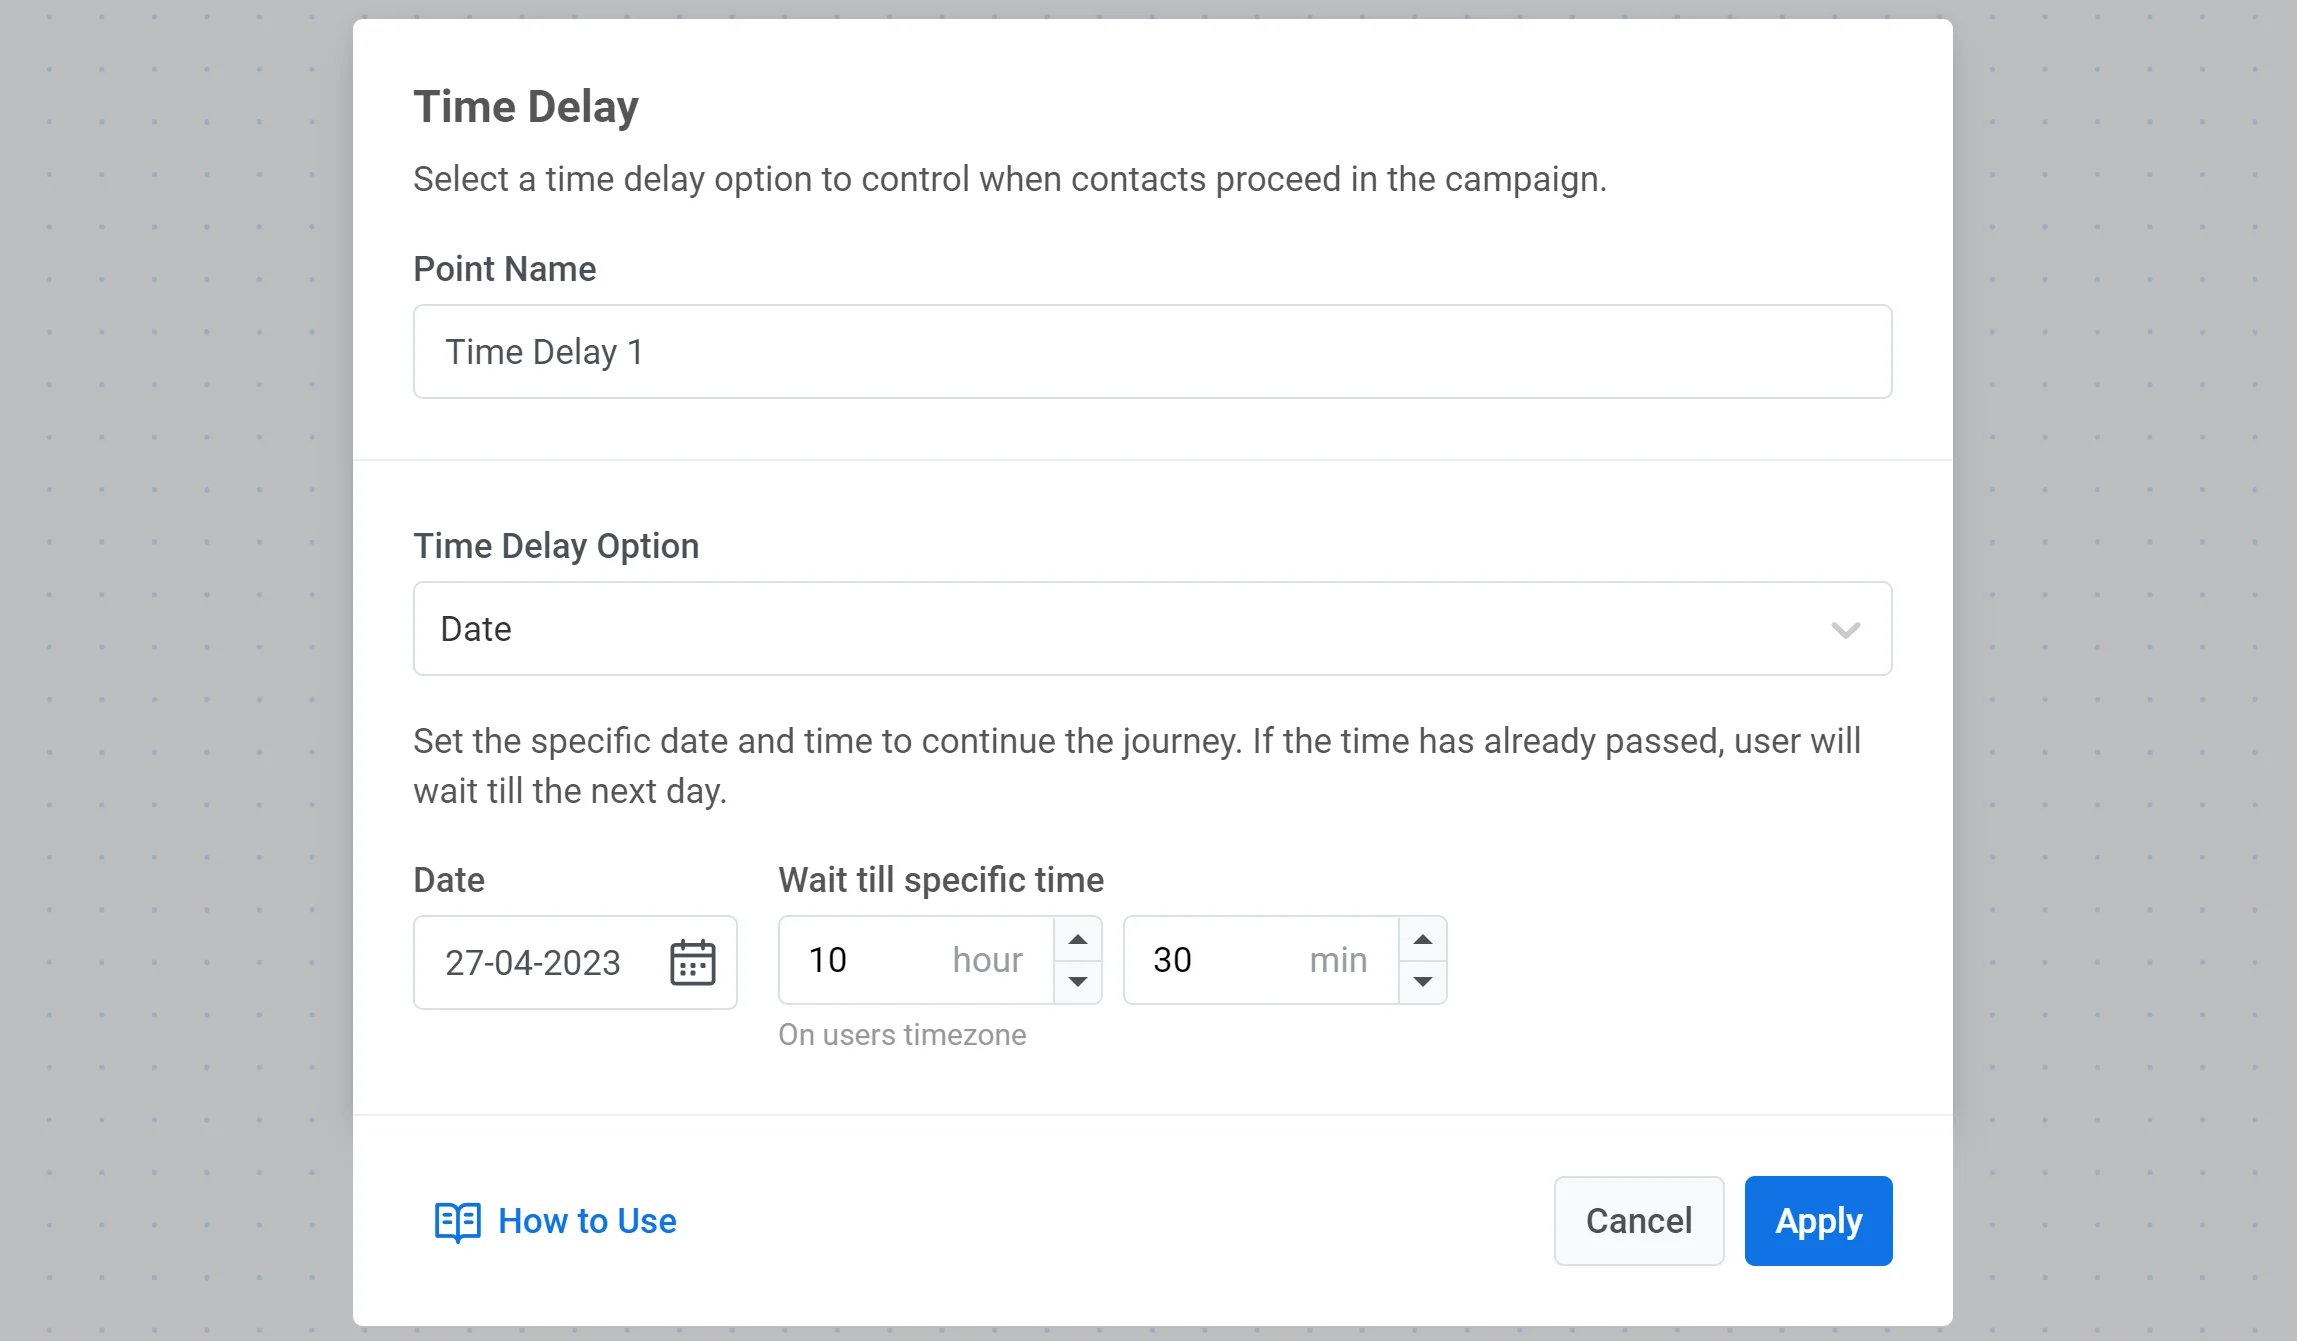Open the calendar date picker icon
The image size is (2297, 1341).
tap(692, 962)
